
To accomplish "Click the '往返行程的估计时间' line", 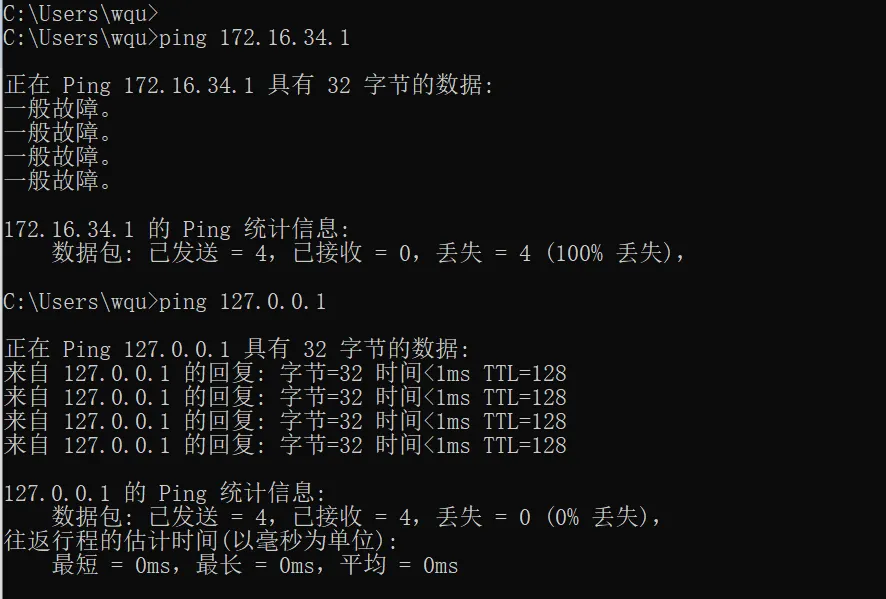I will 201,541.
